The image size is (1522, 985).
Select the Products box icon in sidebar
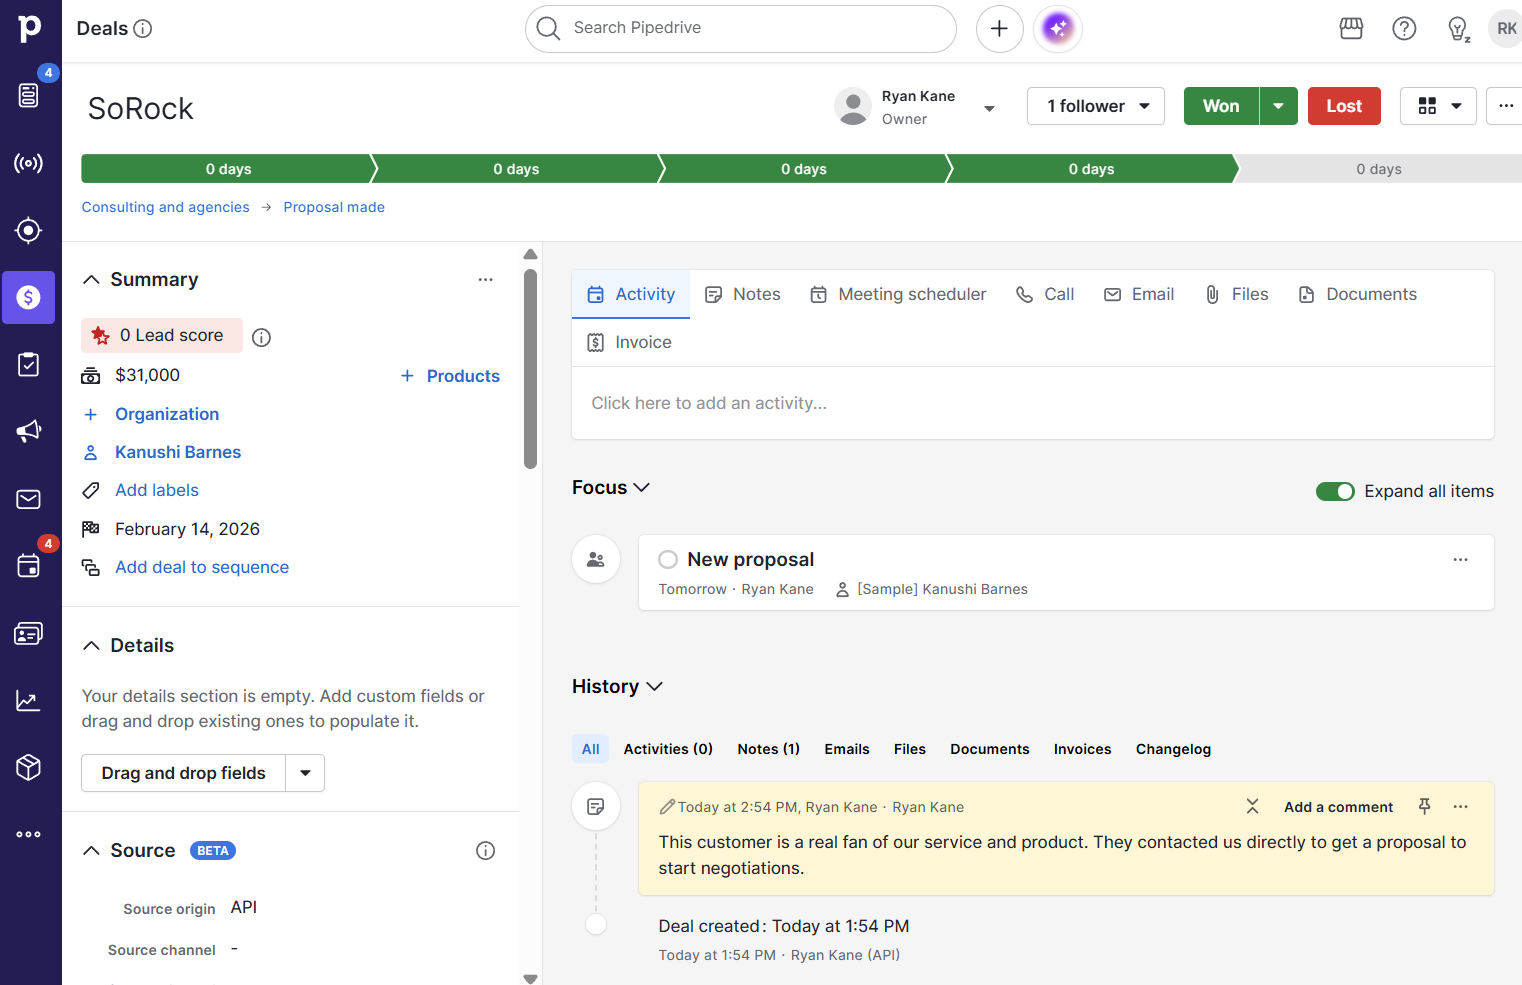click(x=29, y=767)
